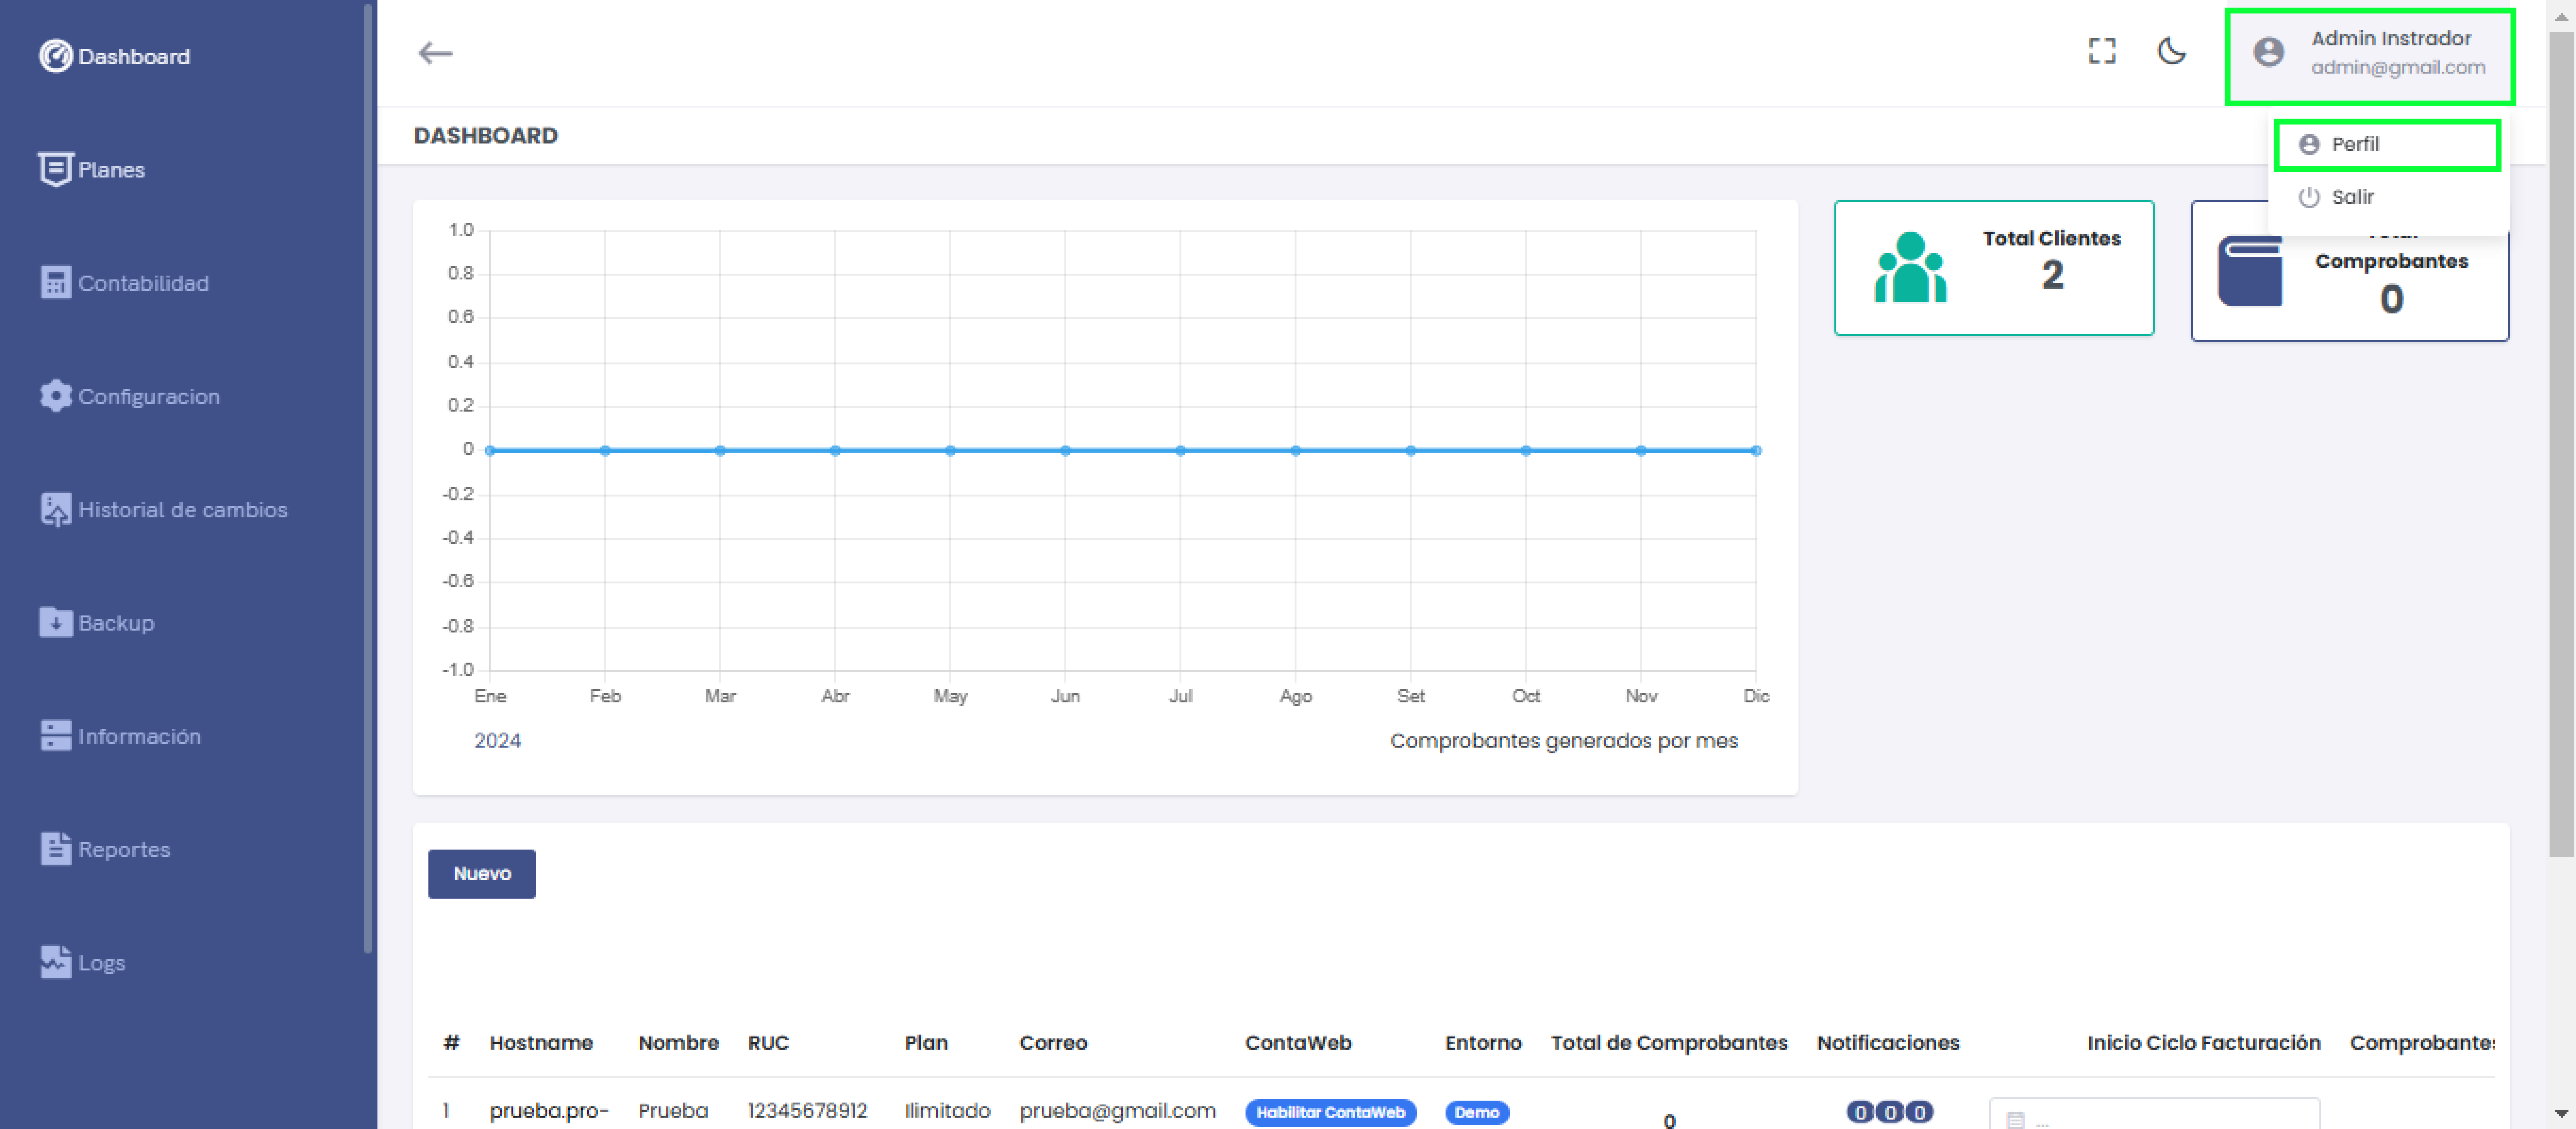This screenshot has width=2576, height=1129.
Task: Click the Nuevo button
Action: (x=481, y=873)
